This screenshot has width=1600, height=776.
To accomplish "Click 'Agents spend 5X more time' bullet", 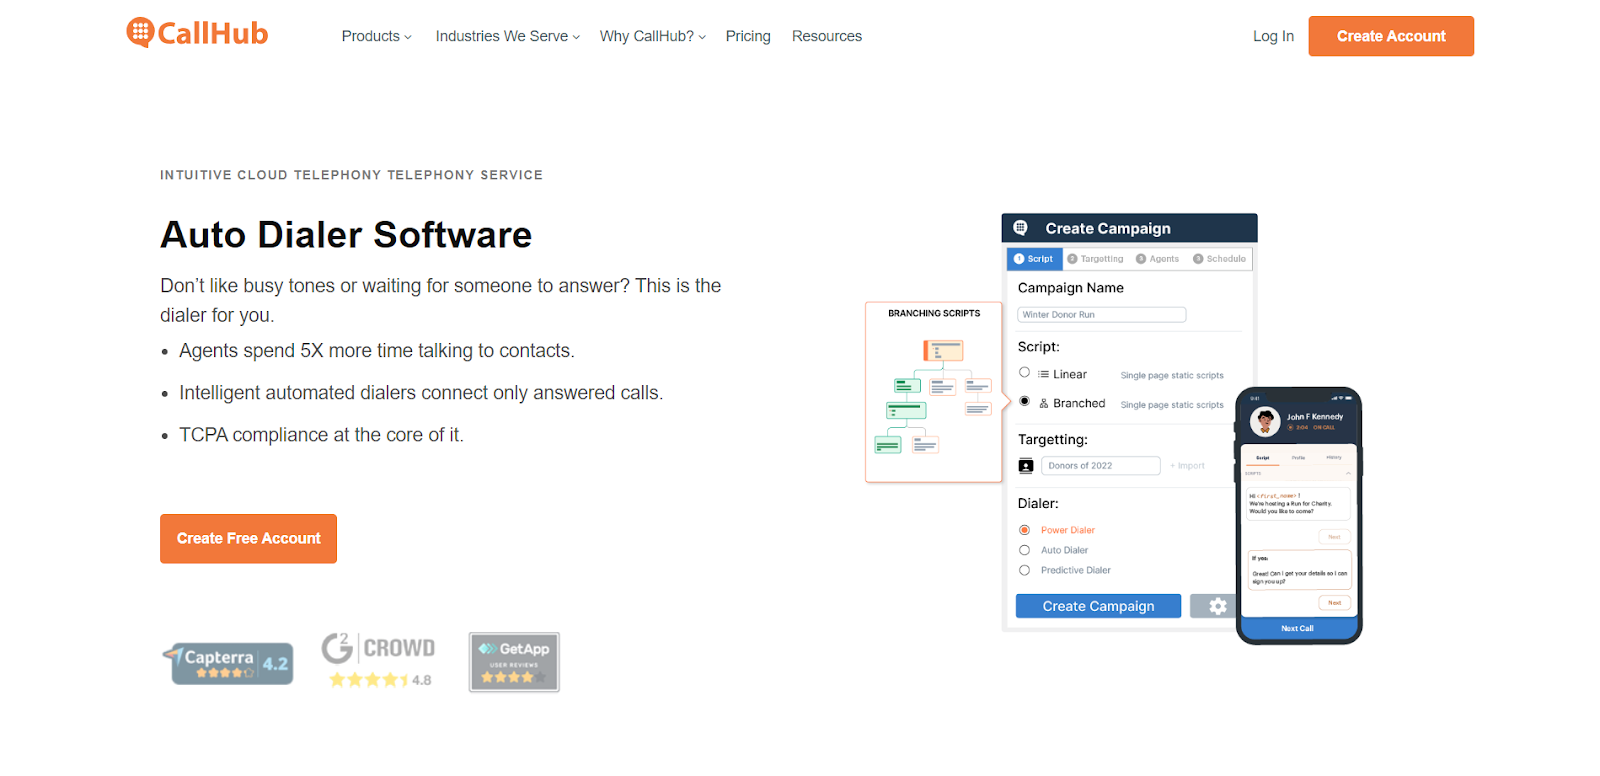I will coord(376,351).
